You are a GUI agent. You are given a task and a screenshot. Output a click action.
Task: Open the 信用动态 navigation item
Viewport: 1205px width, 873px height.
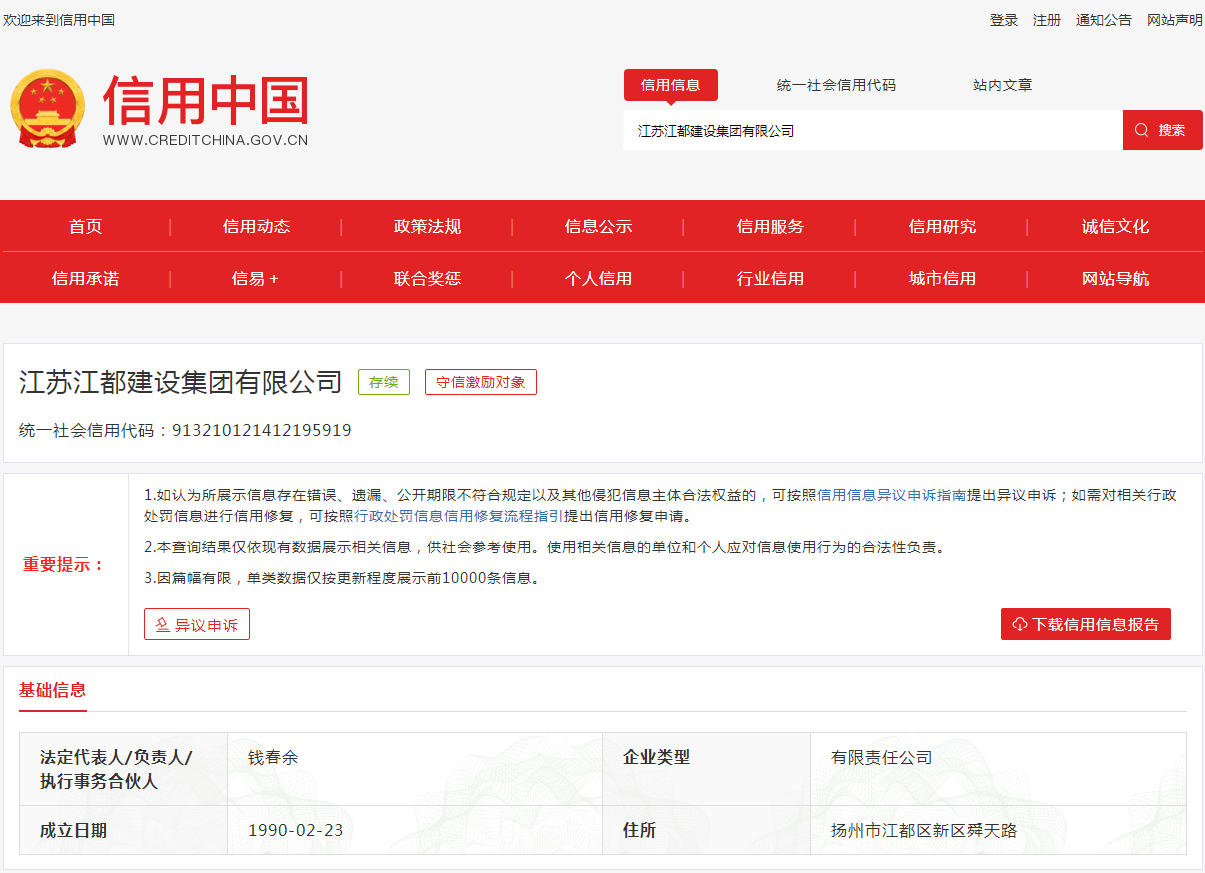point(256,227)
